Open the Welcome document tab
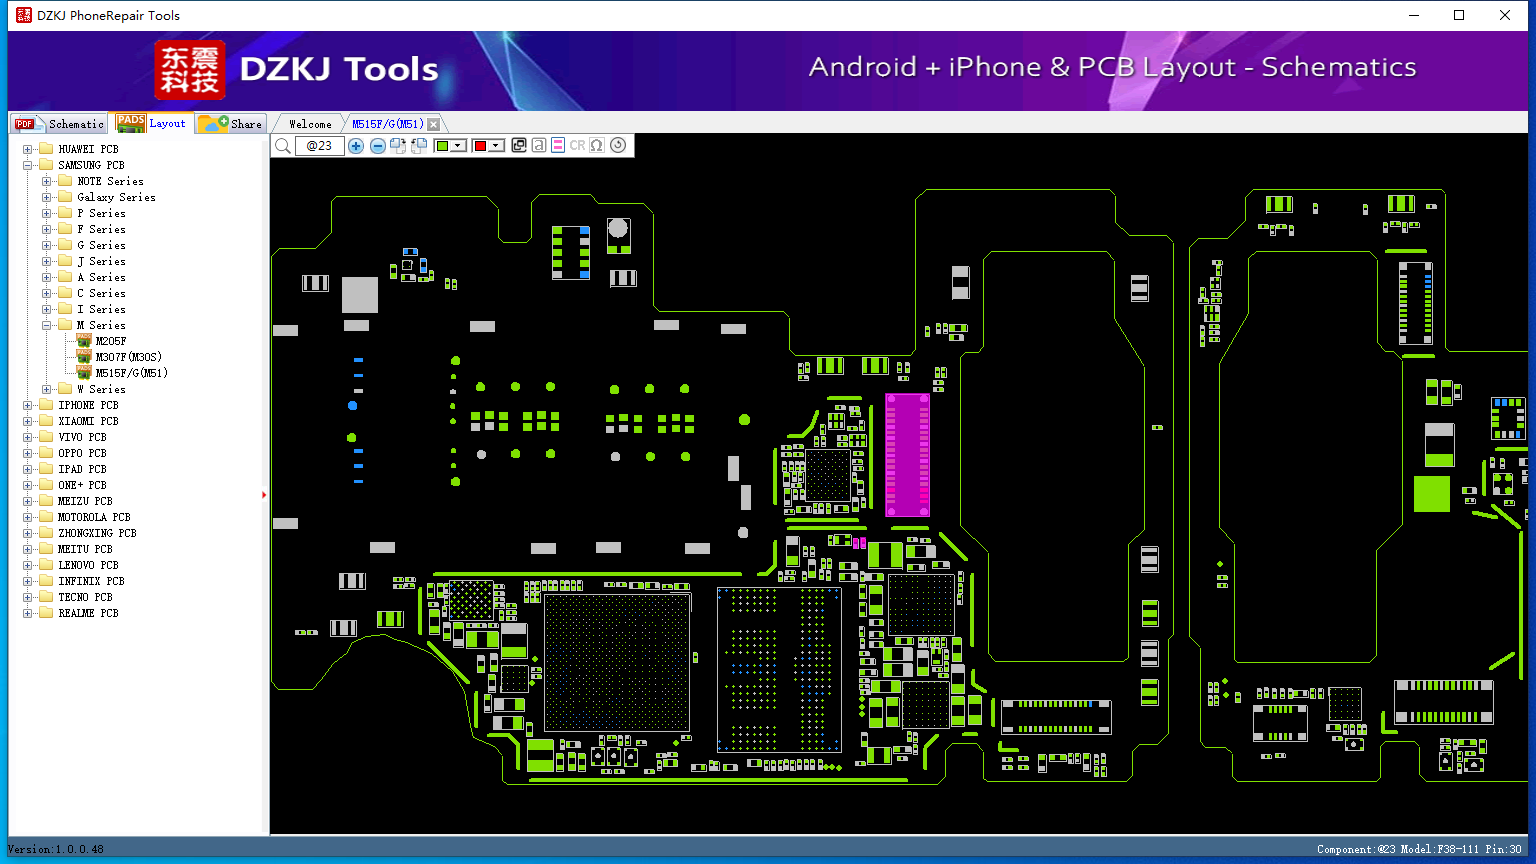 pos(310,124)
